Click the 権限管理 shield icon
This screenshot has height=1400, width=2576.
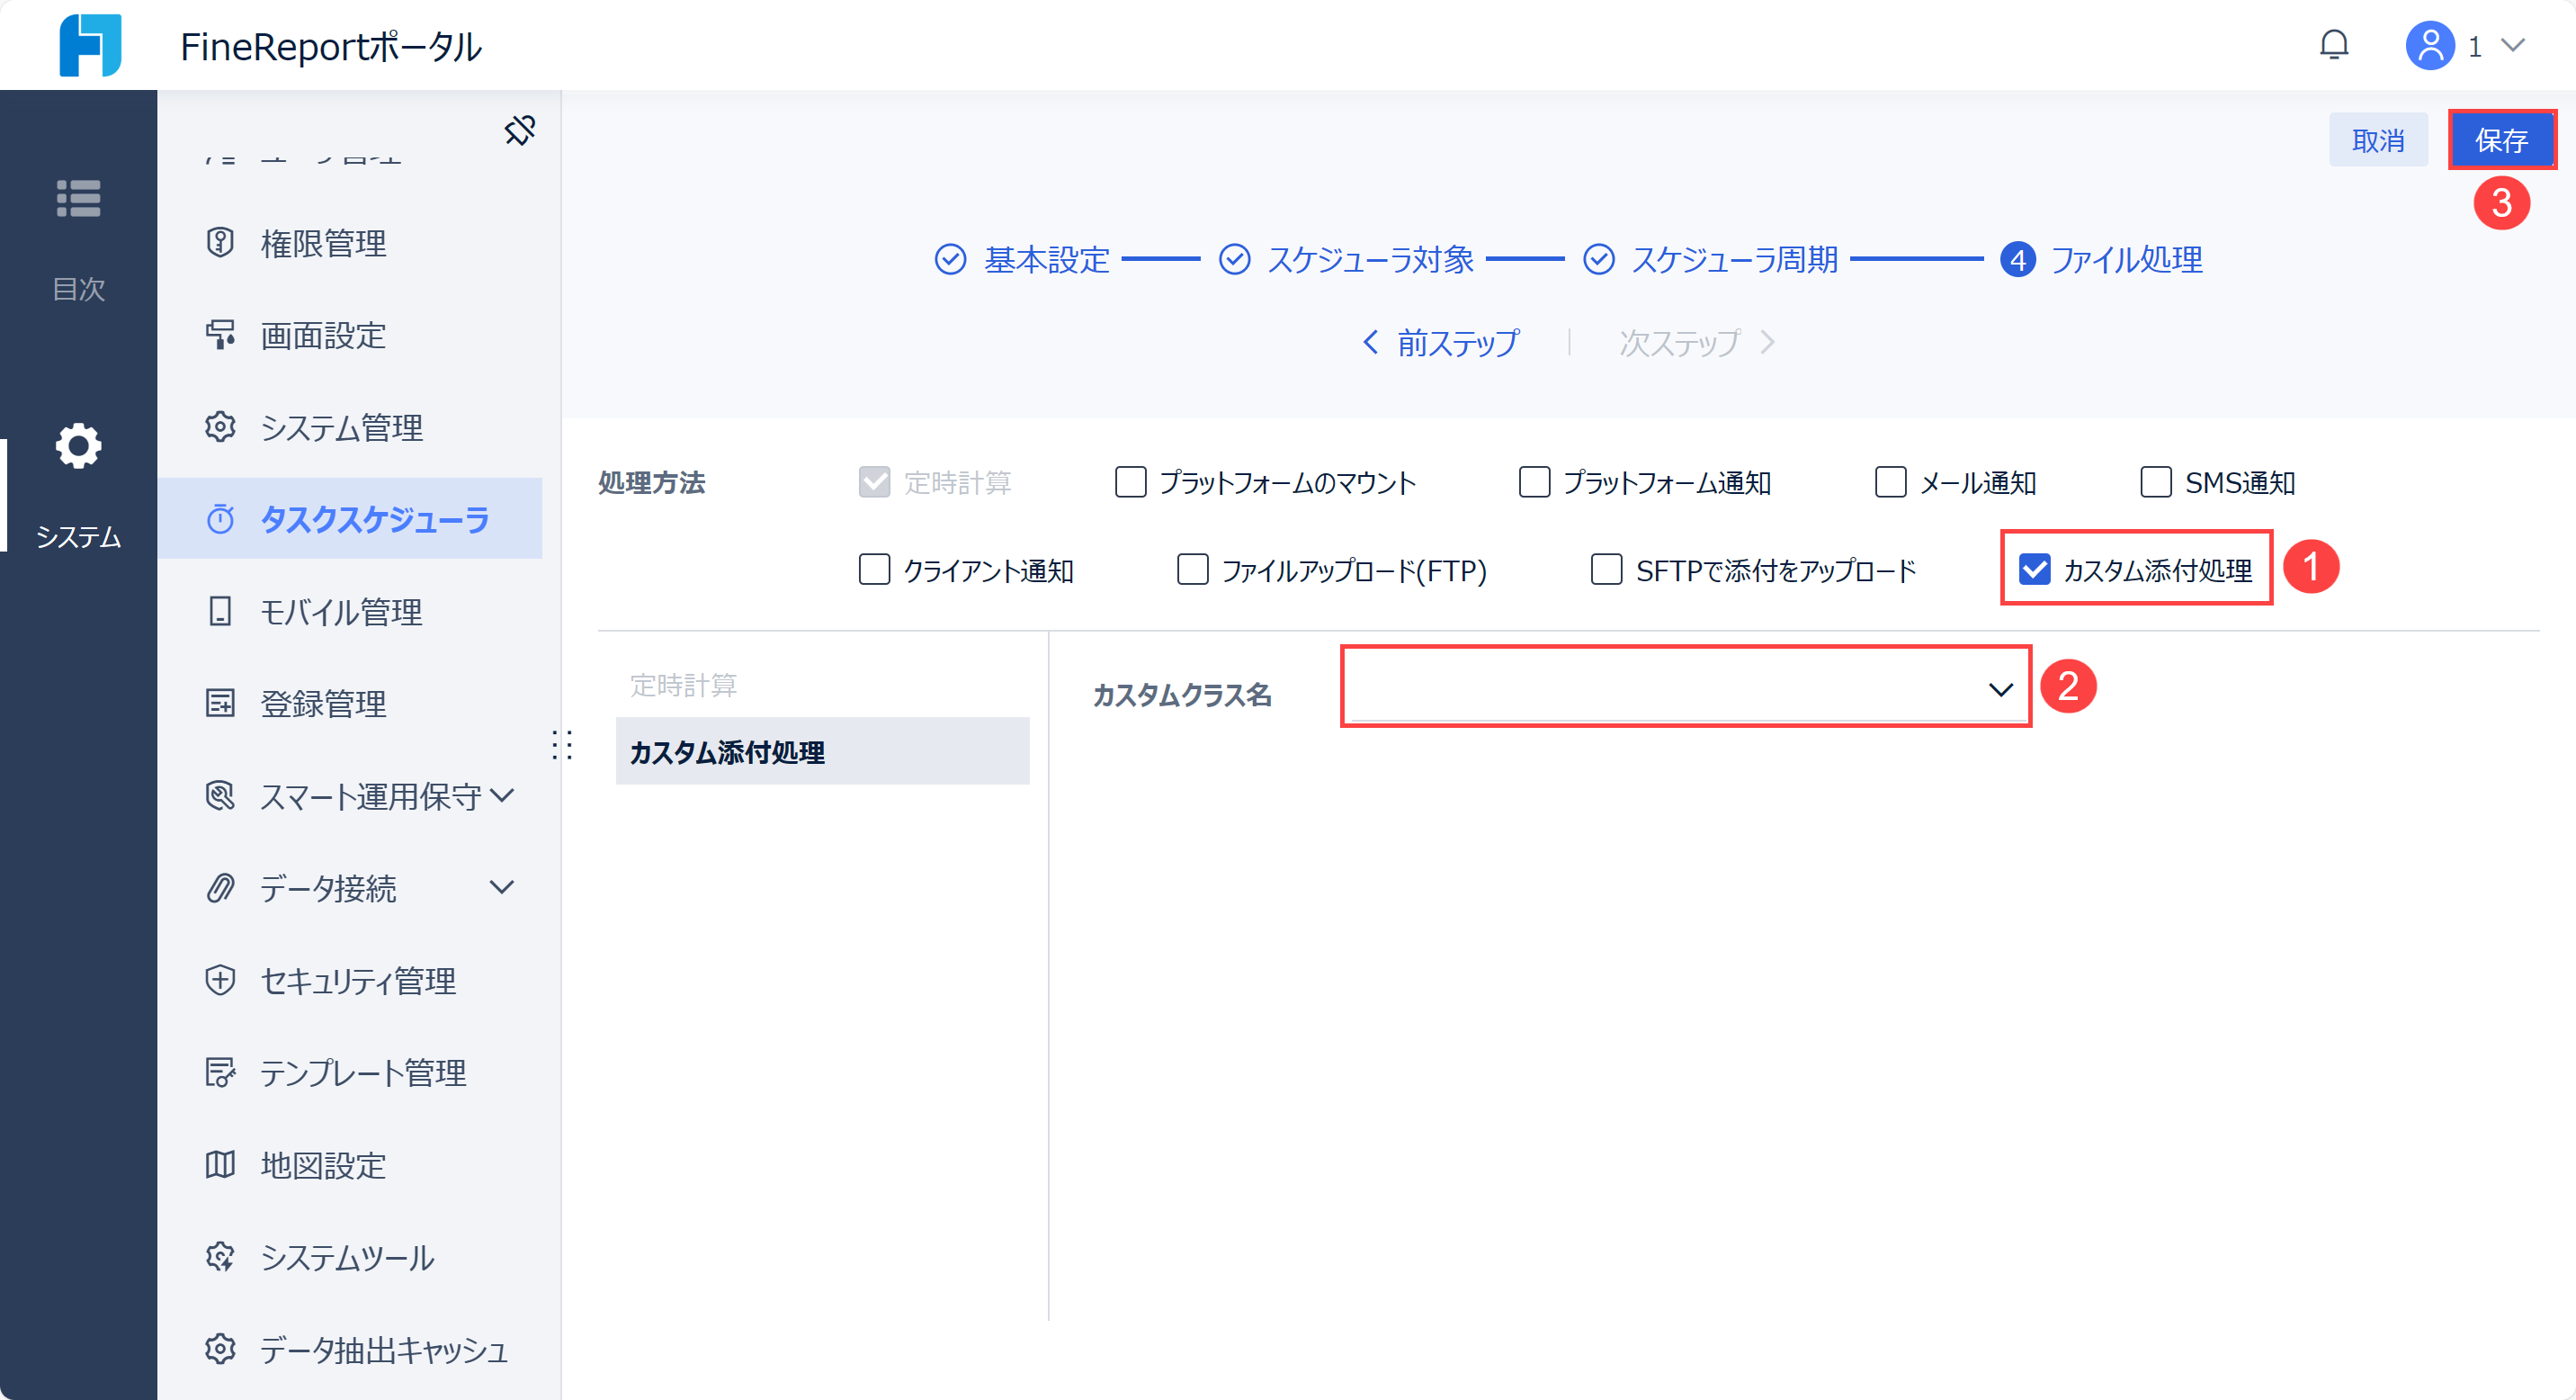(220, 243)
